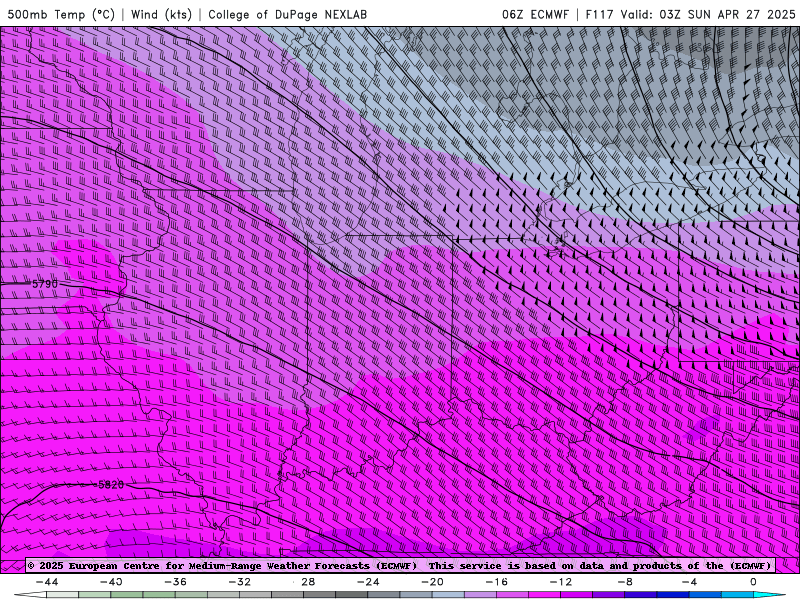
Task: Click the 0 colorbar scale label
Action: pyautogui.click(x=753, y=582)
